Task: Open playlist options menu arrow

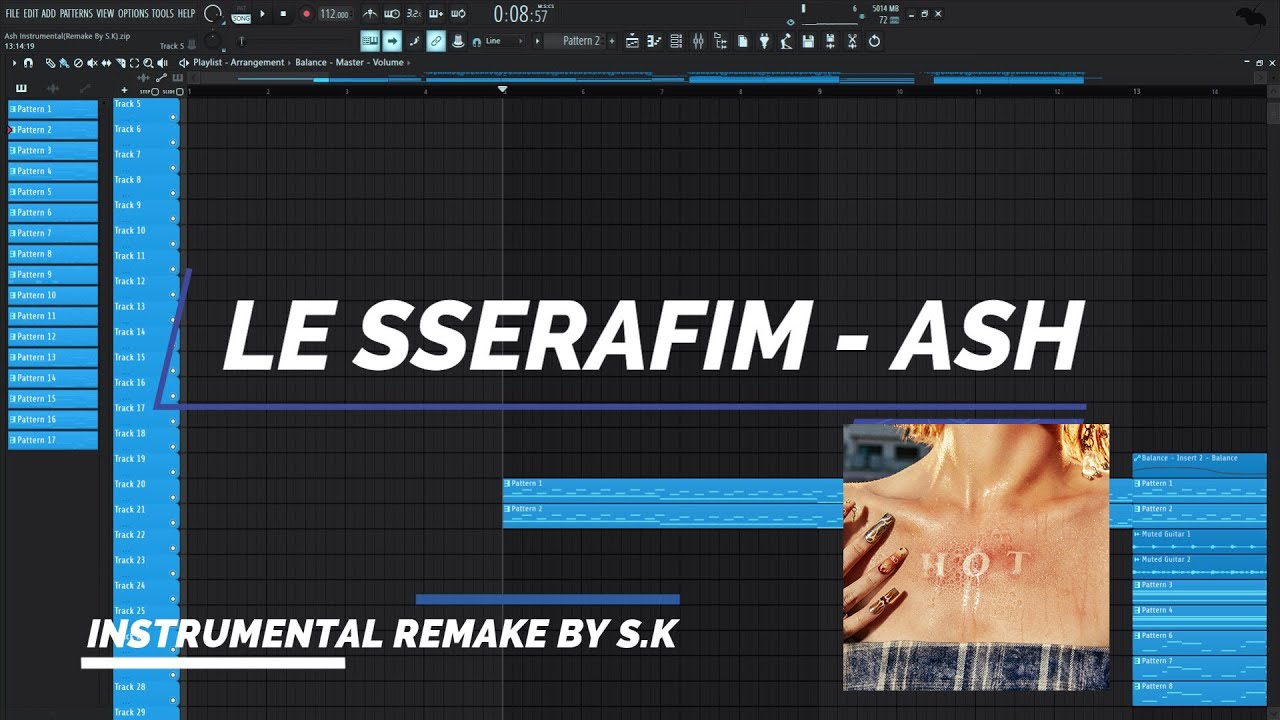Action: (x=14, y=63)
